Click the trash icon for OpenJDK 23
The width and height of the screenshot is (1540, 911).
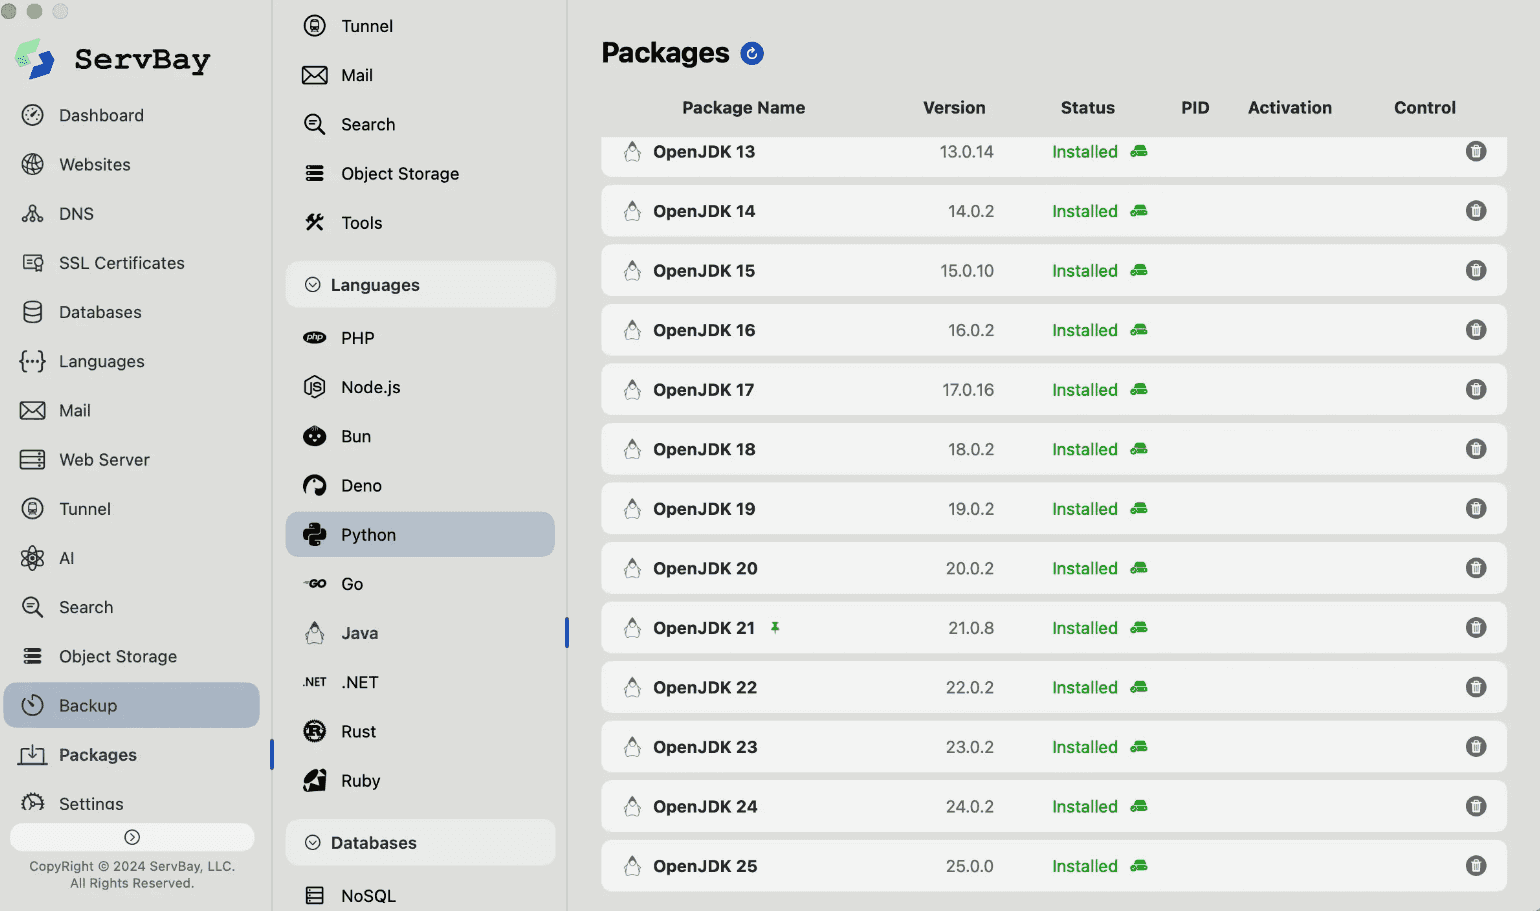1475,747
